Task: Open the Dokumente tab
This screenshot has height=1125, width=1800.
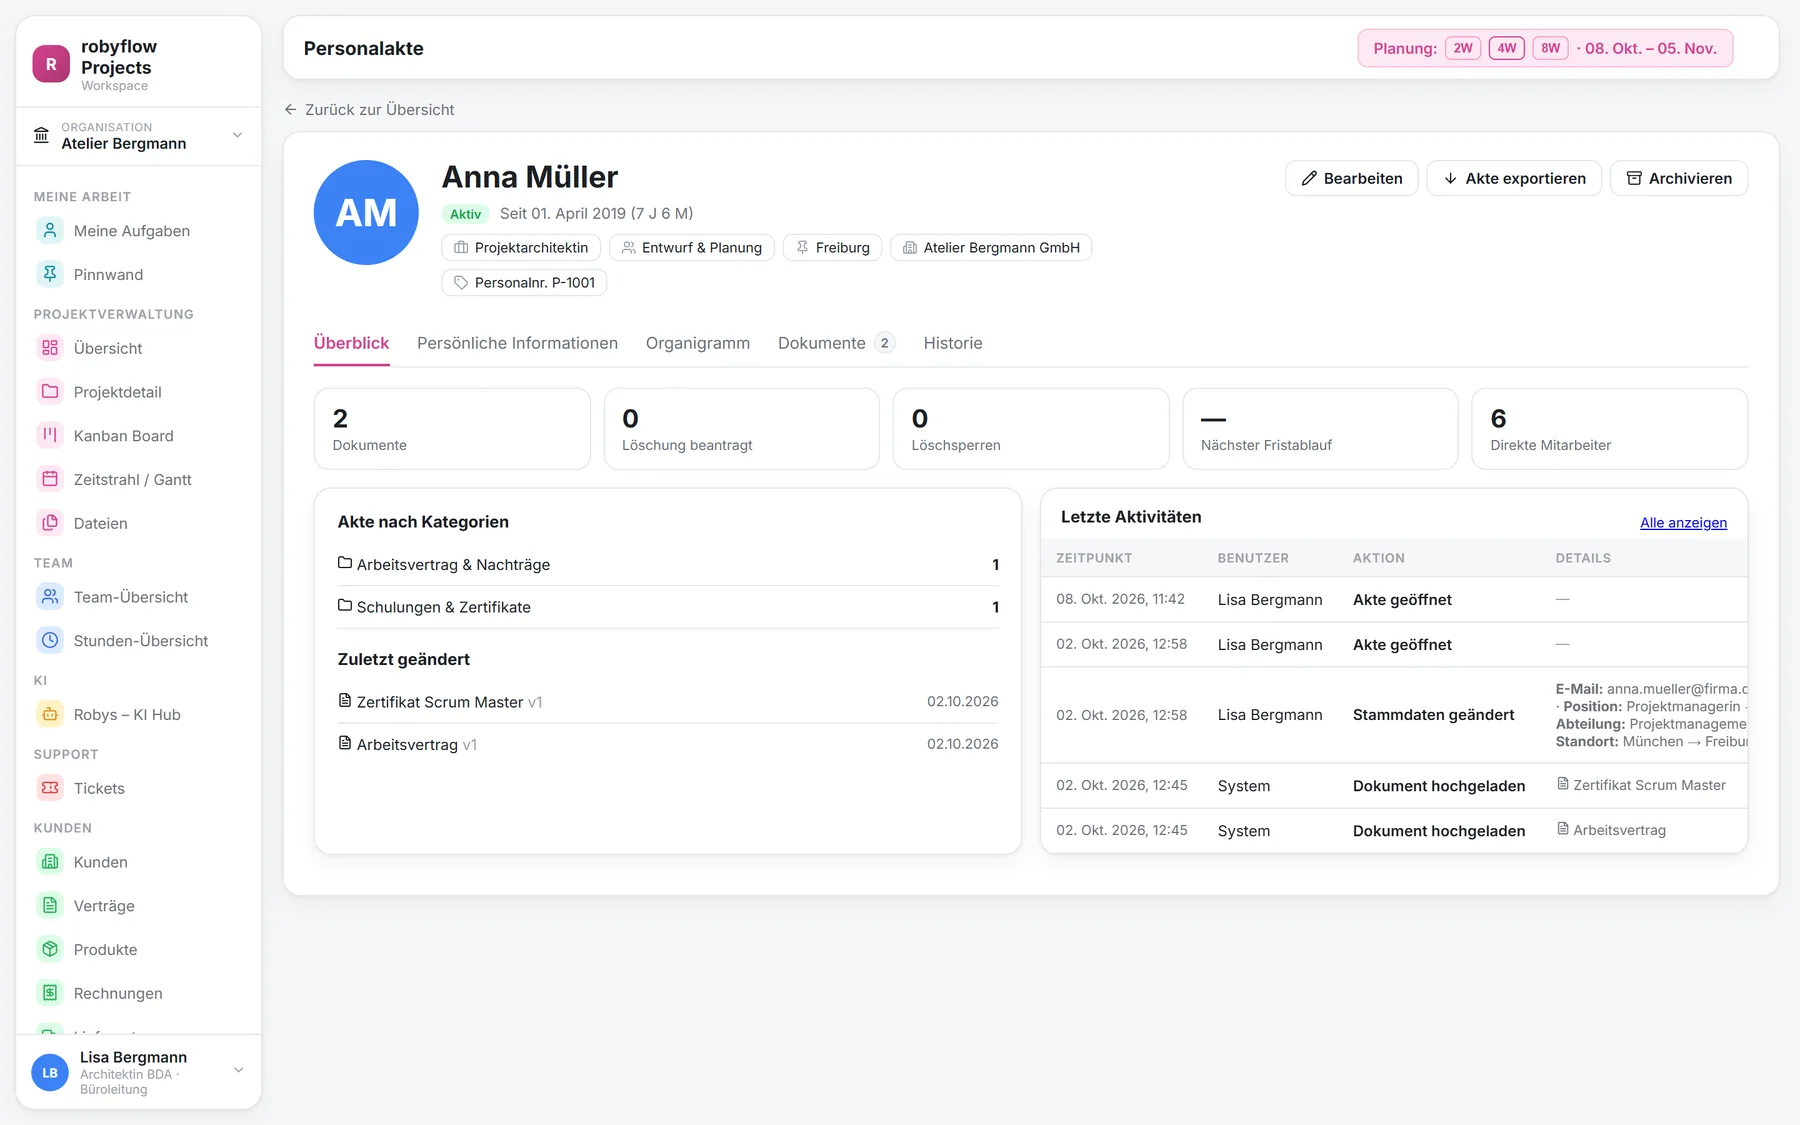Action: click(x=836, y=343)
